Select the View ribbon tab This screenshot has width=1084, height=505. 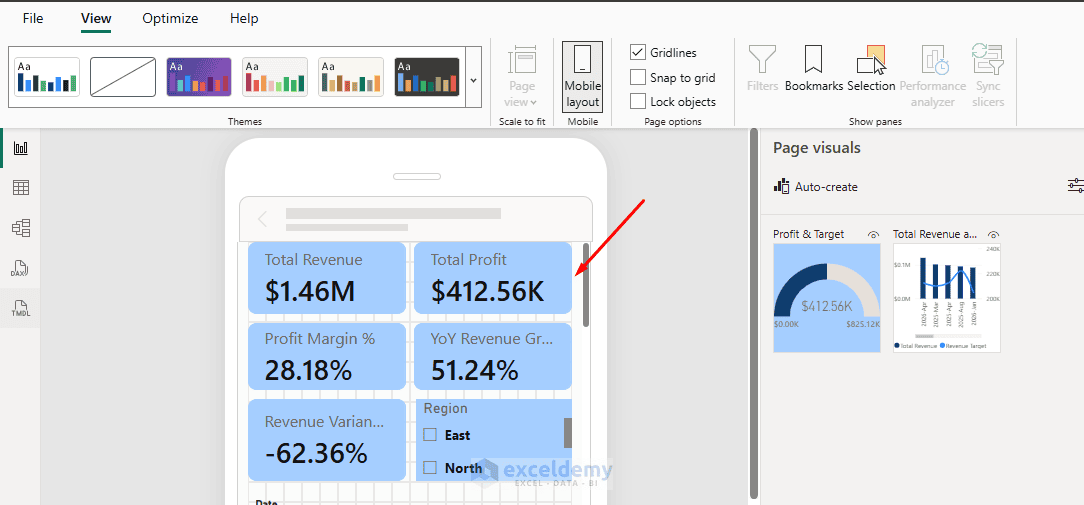[96, 19]
